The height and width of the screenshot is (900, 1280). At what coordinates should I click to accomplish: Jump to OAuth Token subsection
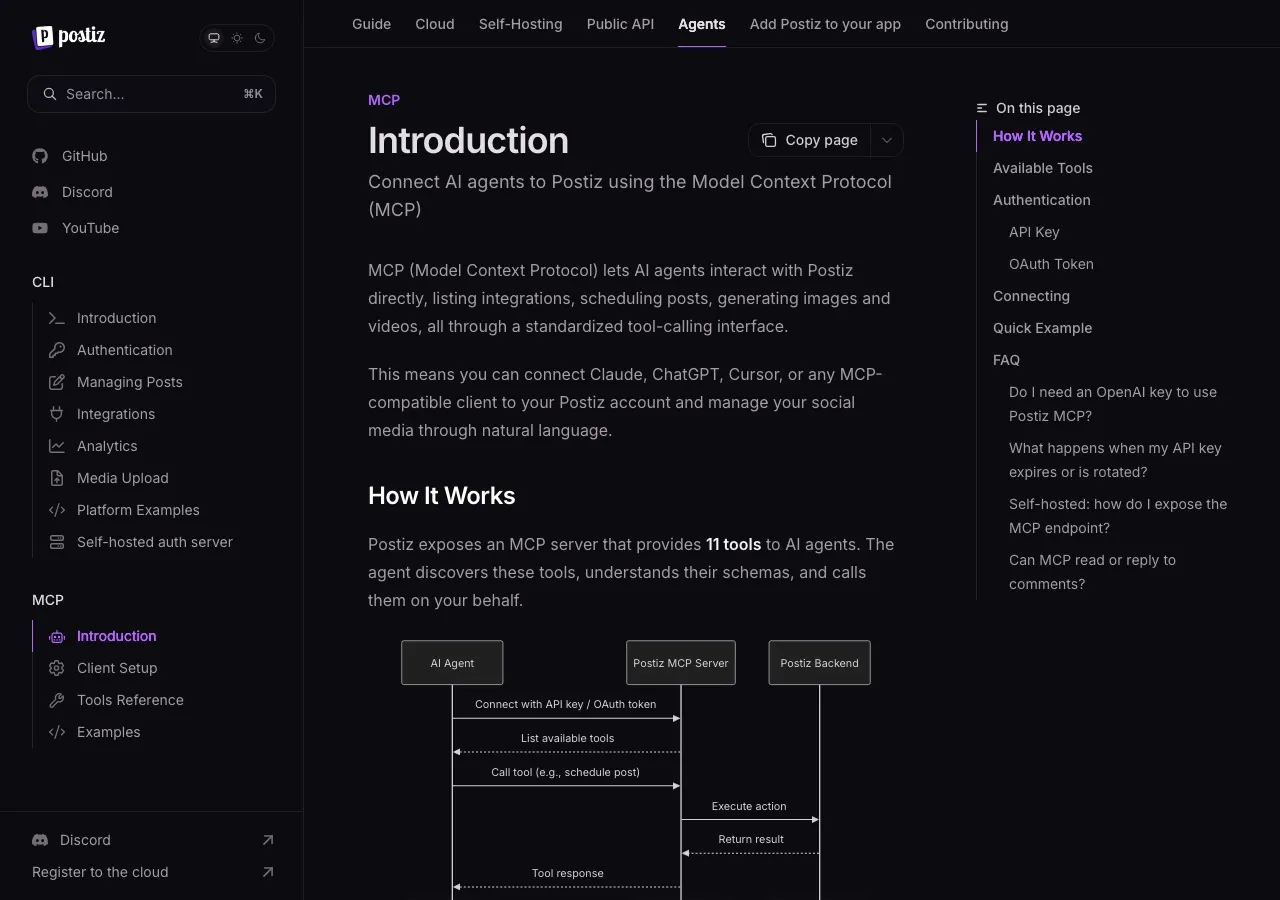[x=1051, y=264]
